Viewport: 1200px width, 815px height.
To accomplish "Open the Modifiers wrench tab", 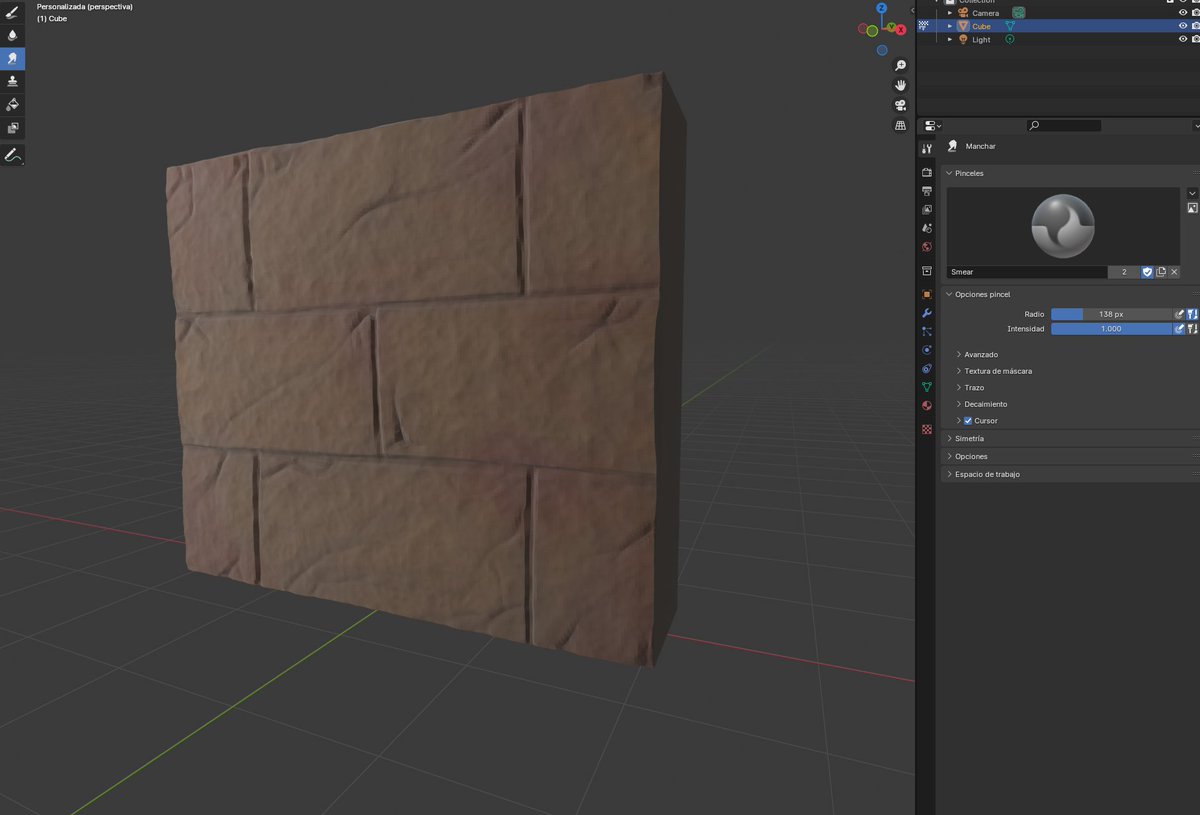I will click(x=927, y=313).
